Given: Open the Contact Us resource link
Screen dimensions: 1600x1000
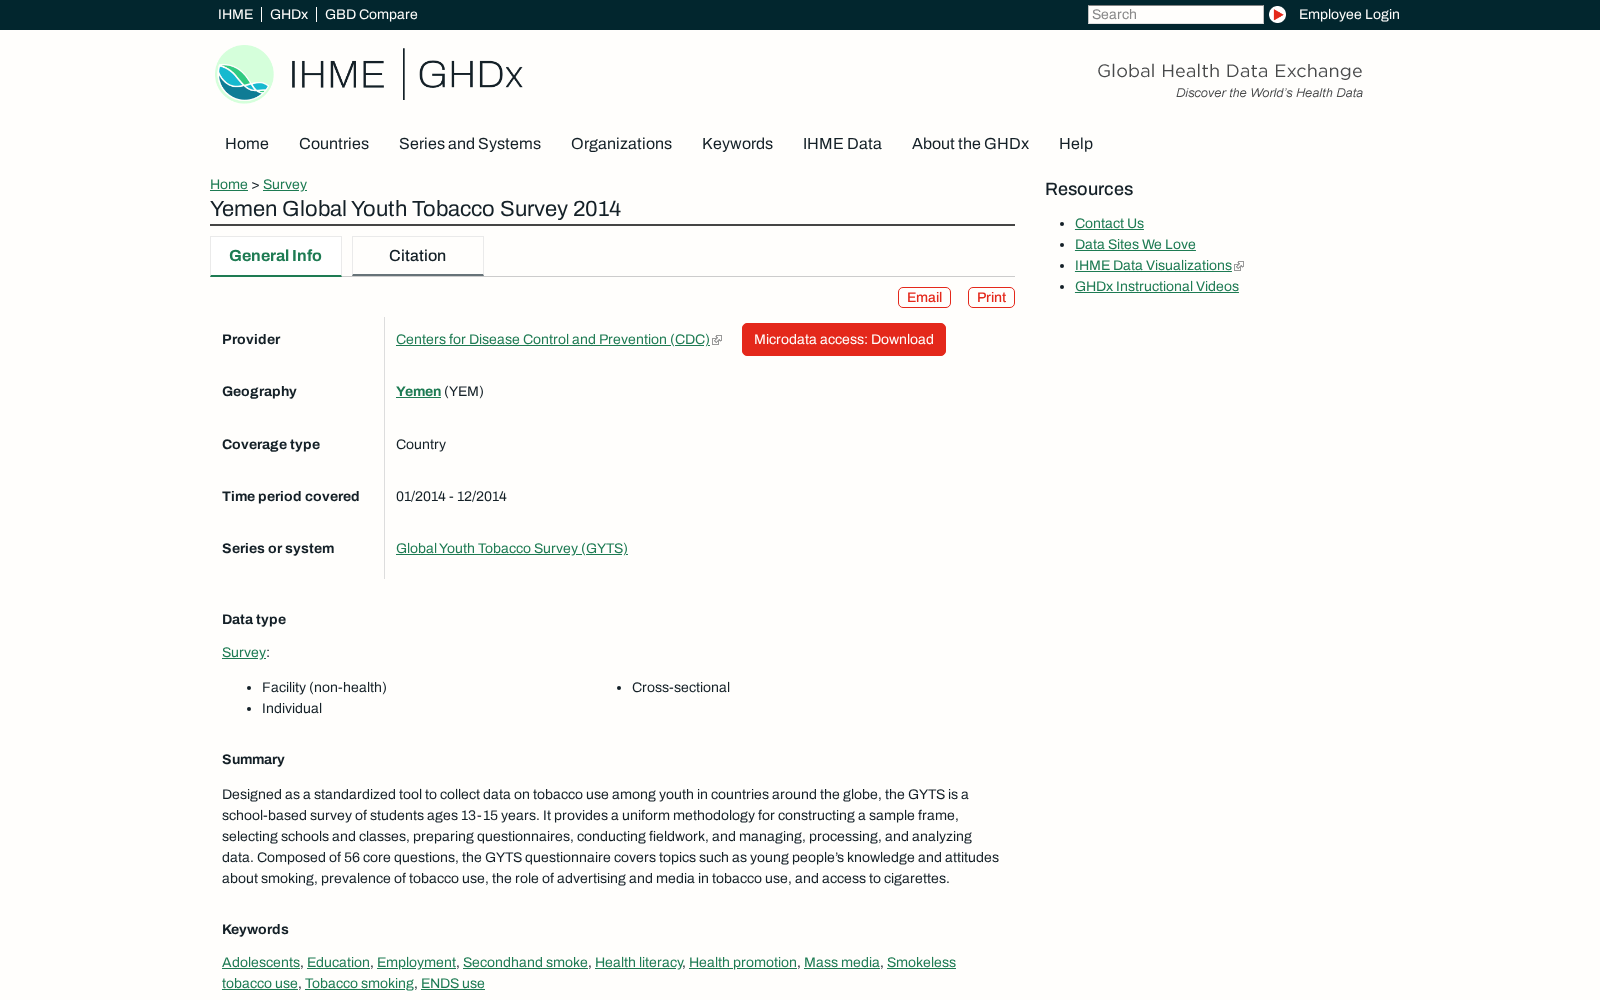Looking at the screenshot, I should coord(1109,223).
